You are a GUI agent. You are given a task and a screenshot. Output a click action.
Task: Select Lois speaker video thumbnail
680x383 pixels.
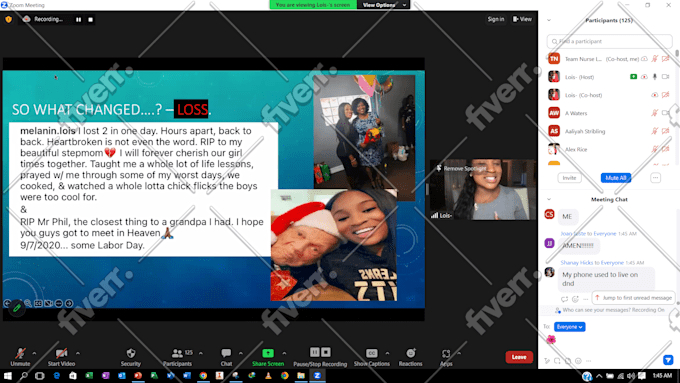tap(483, 190)
